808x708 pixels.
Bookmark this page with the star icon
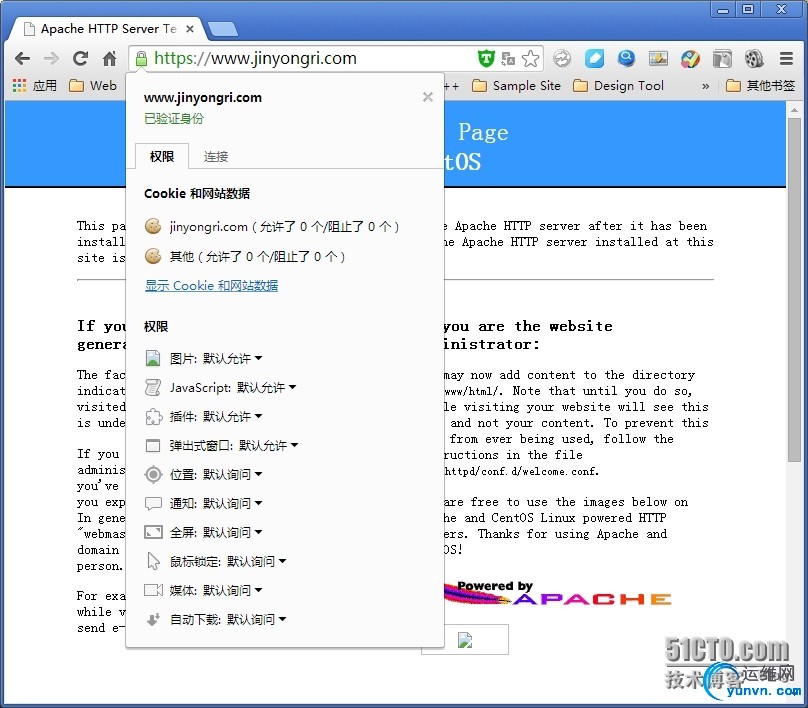530,59
